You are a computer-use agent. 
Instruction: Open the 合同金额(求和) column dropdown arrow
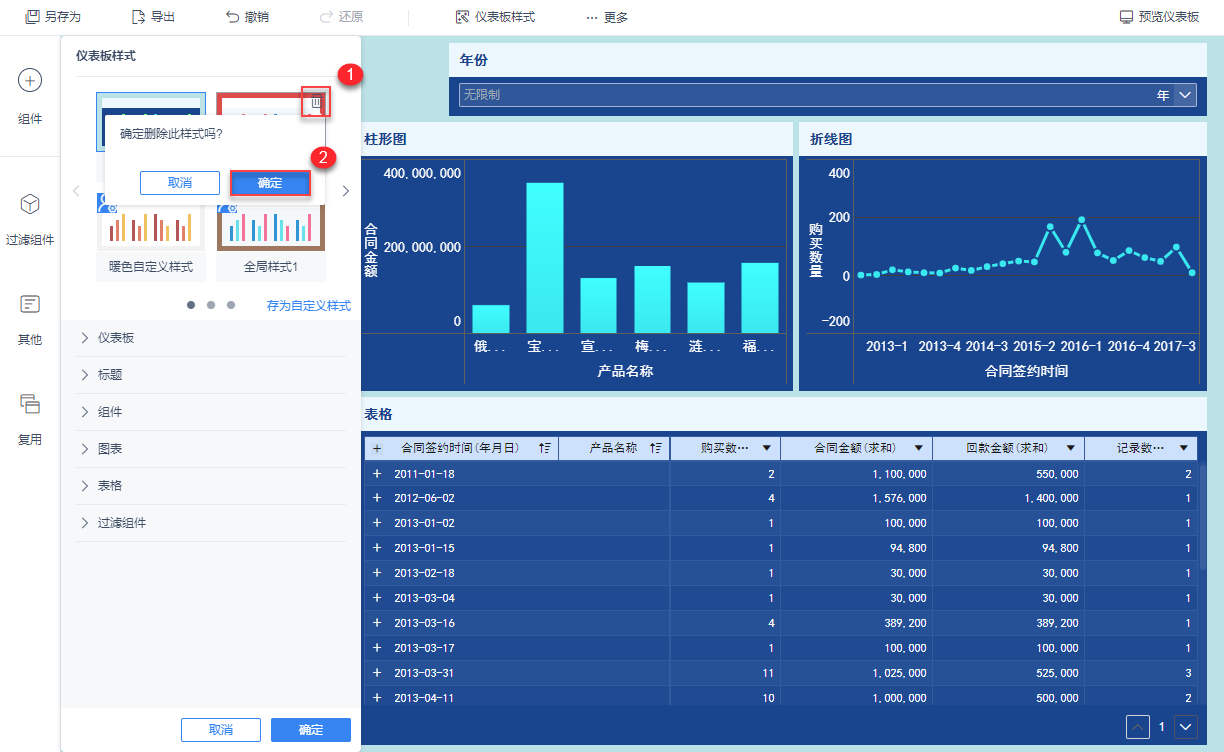tap(918, 449)
